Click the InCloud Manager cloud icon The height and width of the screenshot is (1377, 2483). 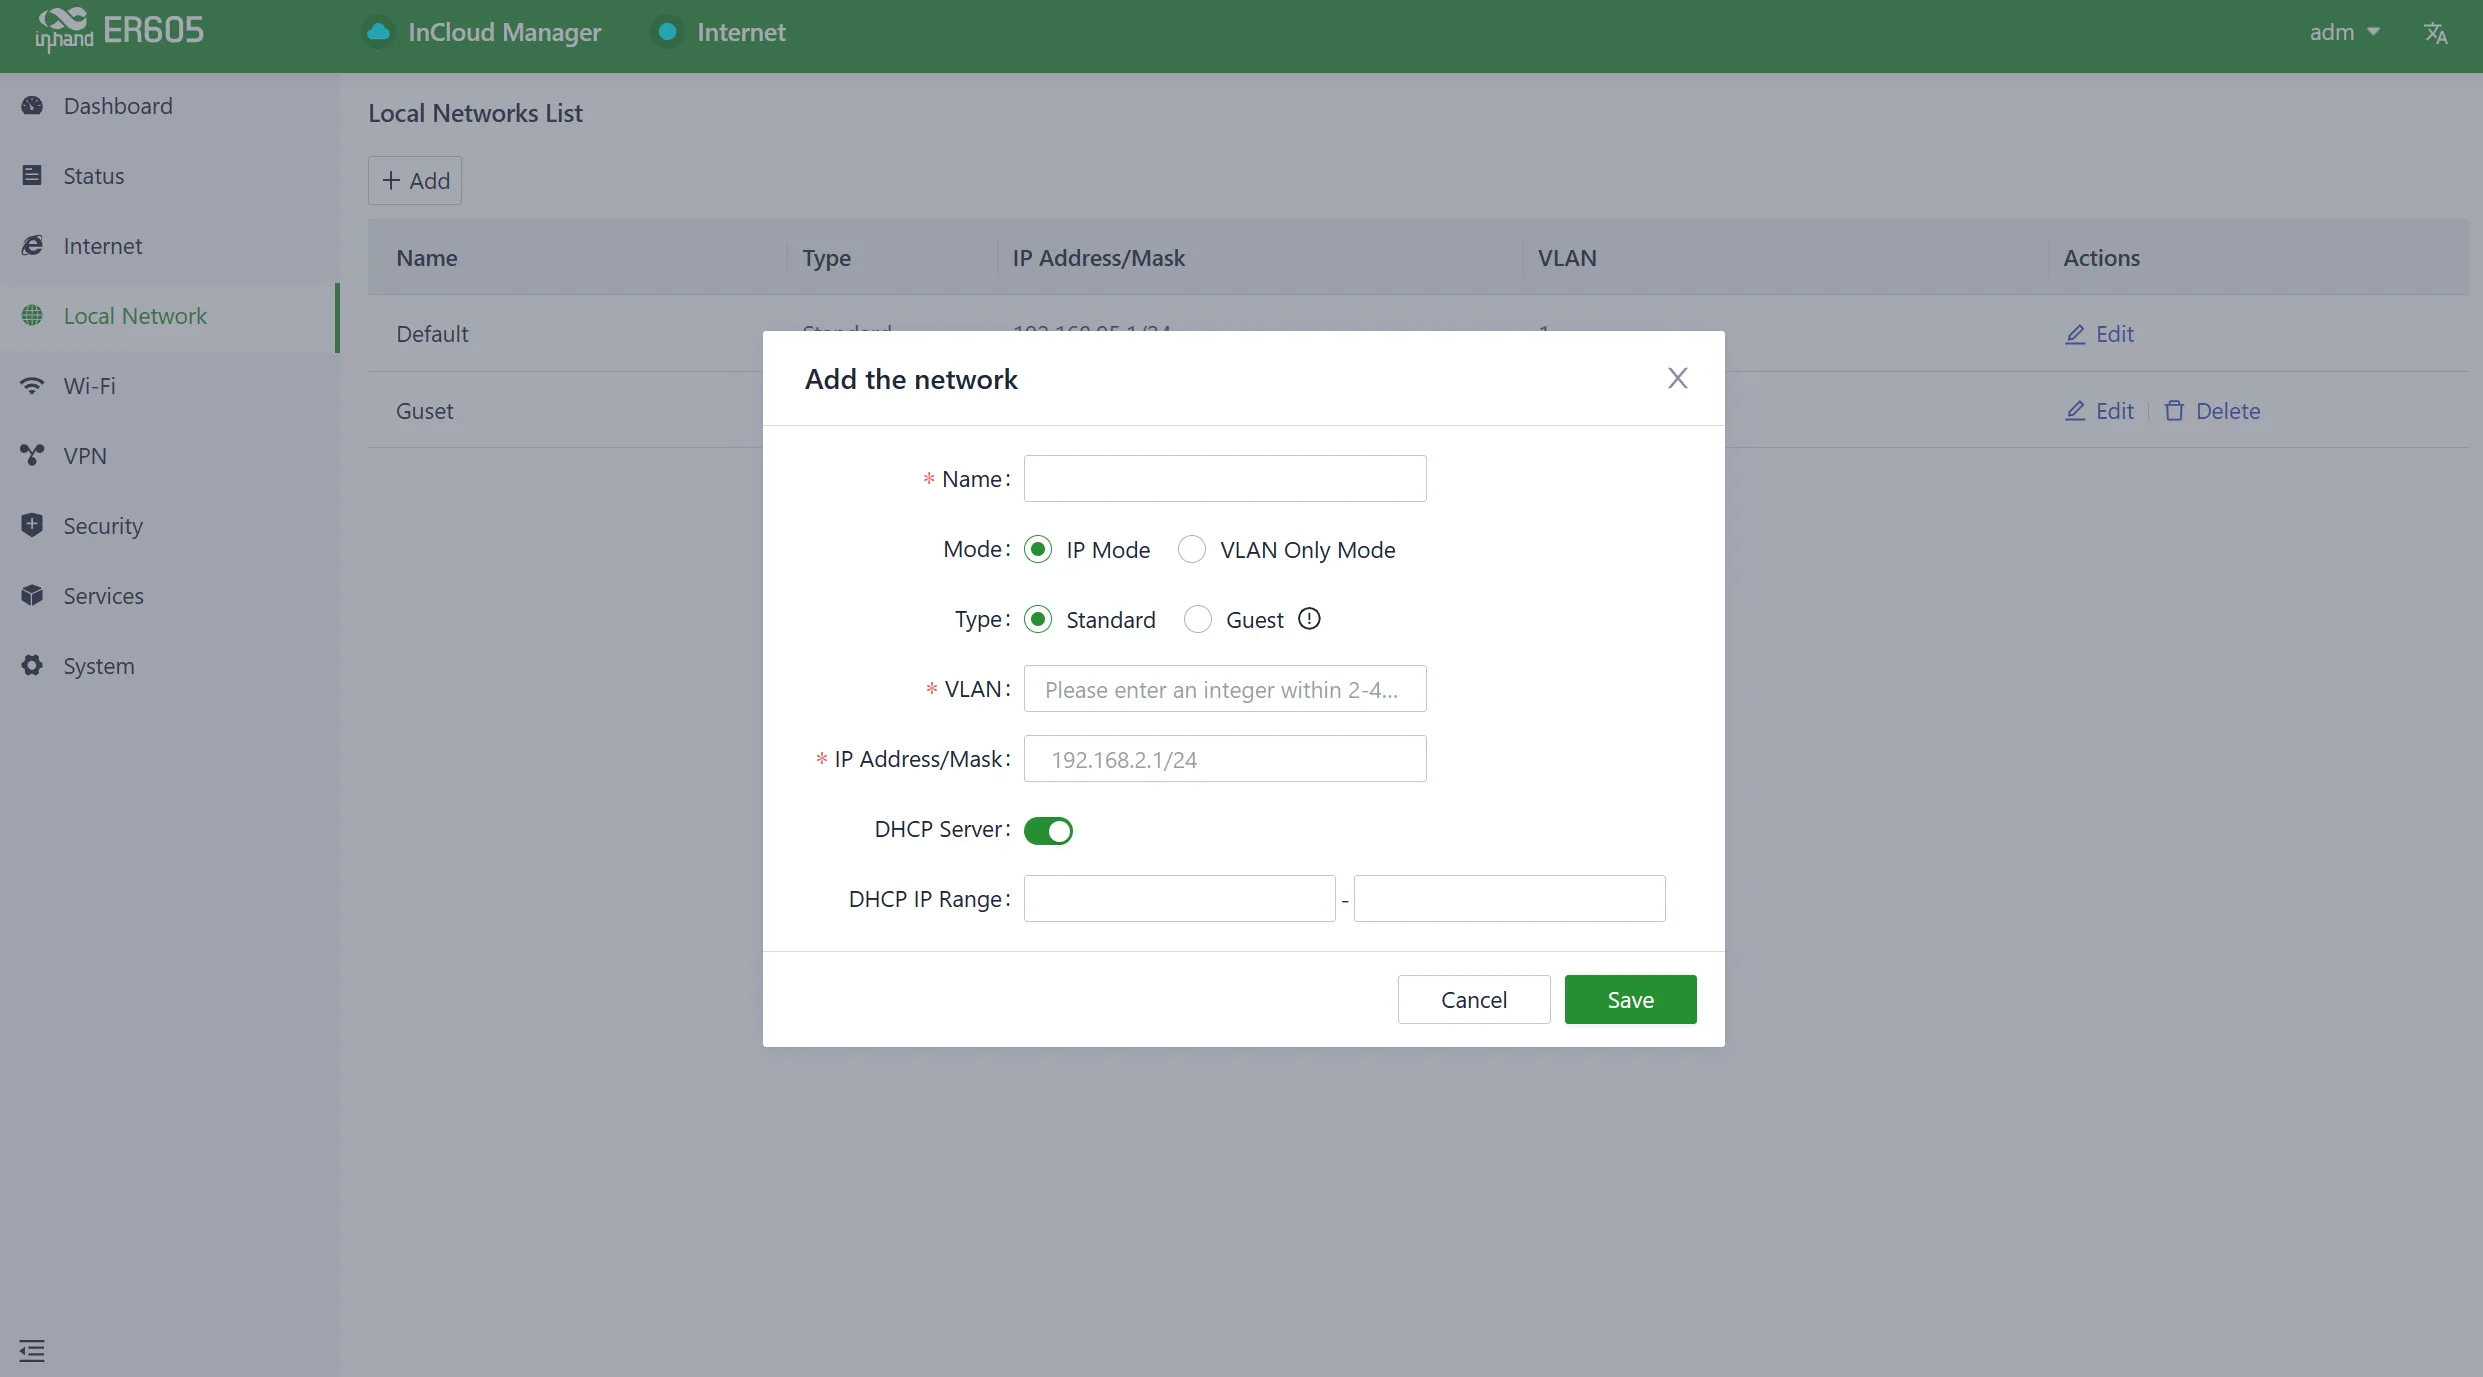pos(379,32)
